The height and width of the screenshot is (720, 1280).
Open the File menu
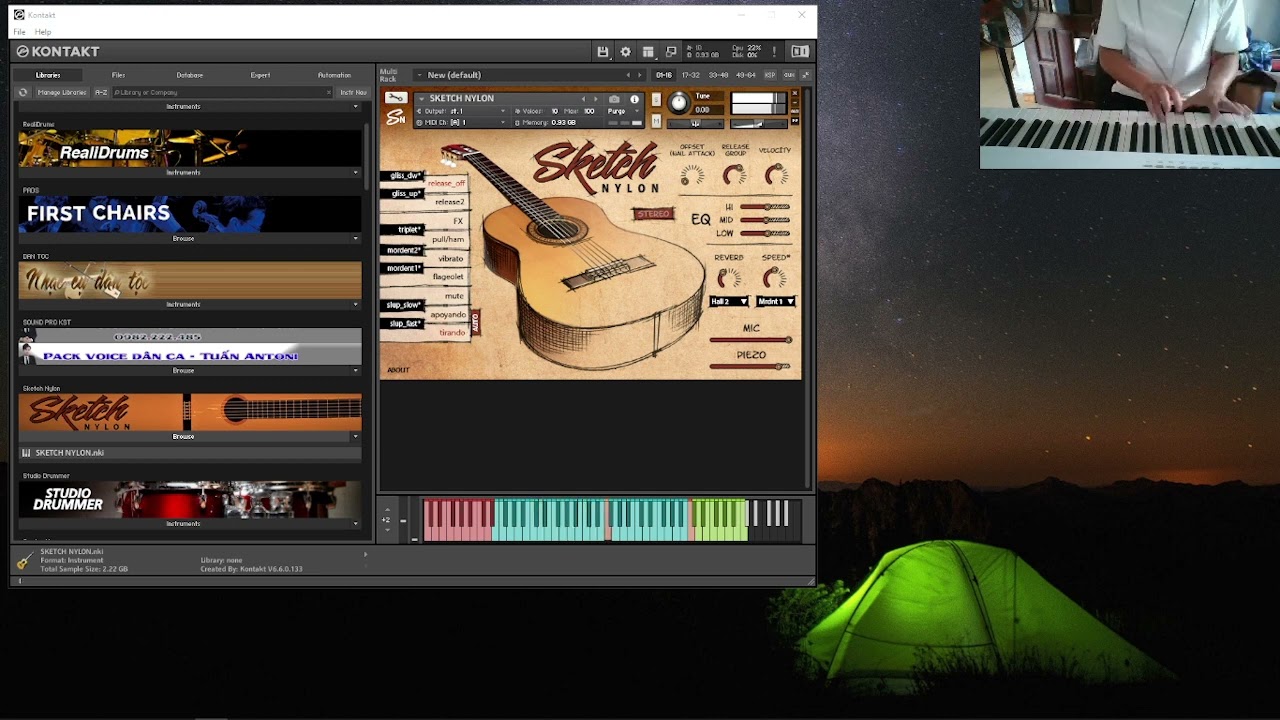[x=19, y=32]
